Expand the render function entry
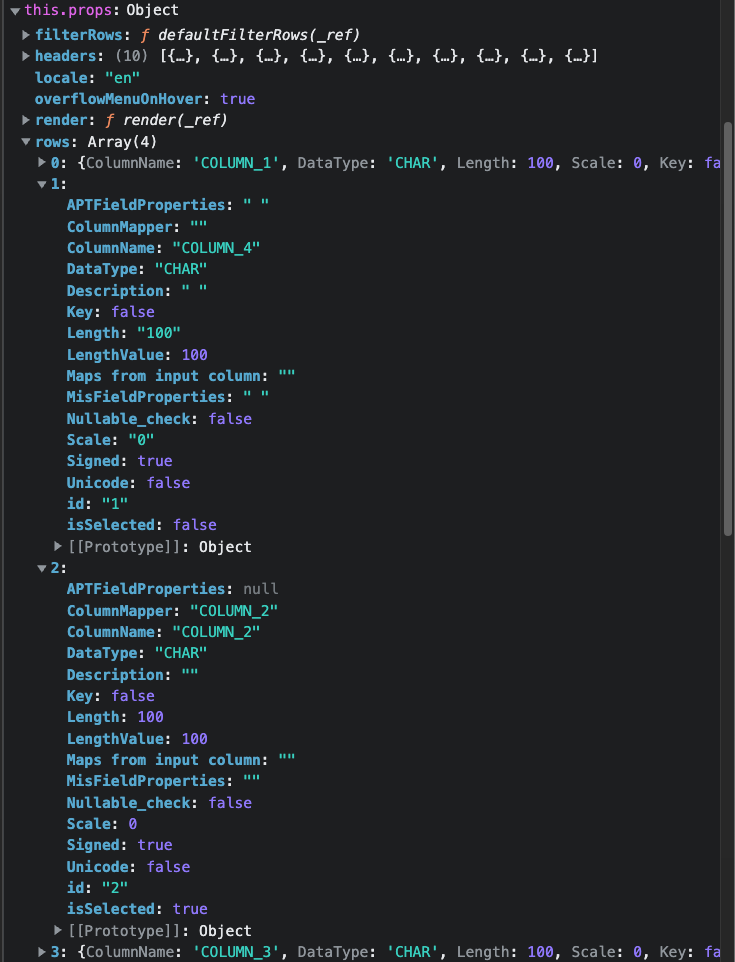This screenshot has width=735, height=962. [26, 120]
